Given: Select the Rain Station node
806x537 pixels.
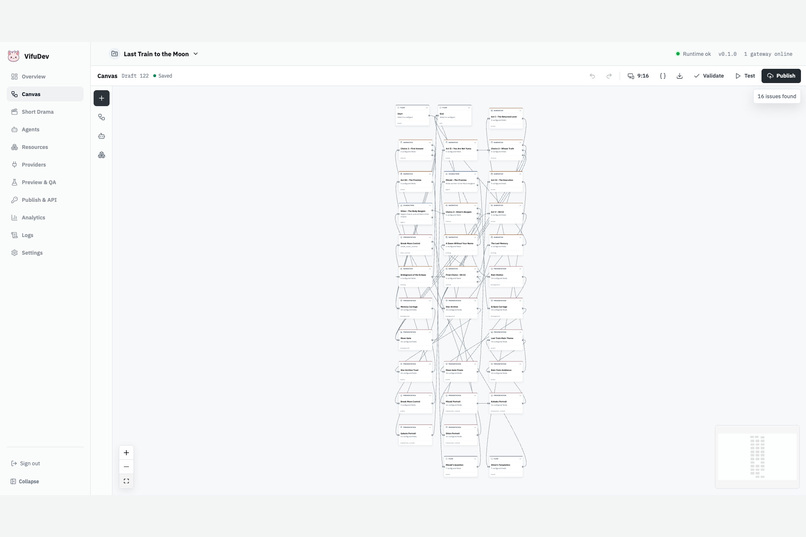Looking at the screenshot, I should coord(506,277).
